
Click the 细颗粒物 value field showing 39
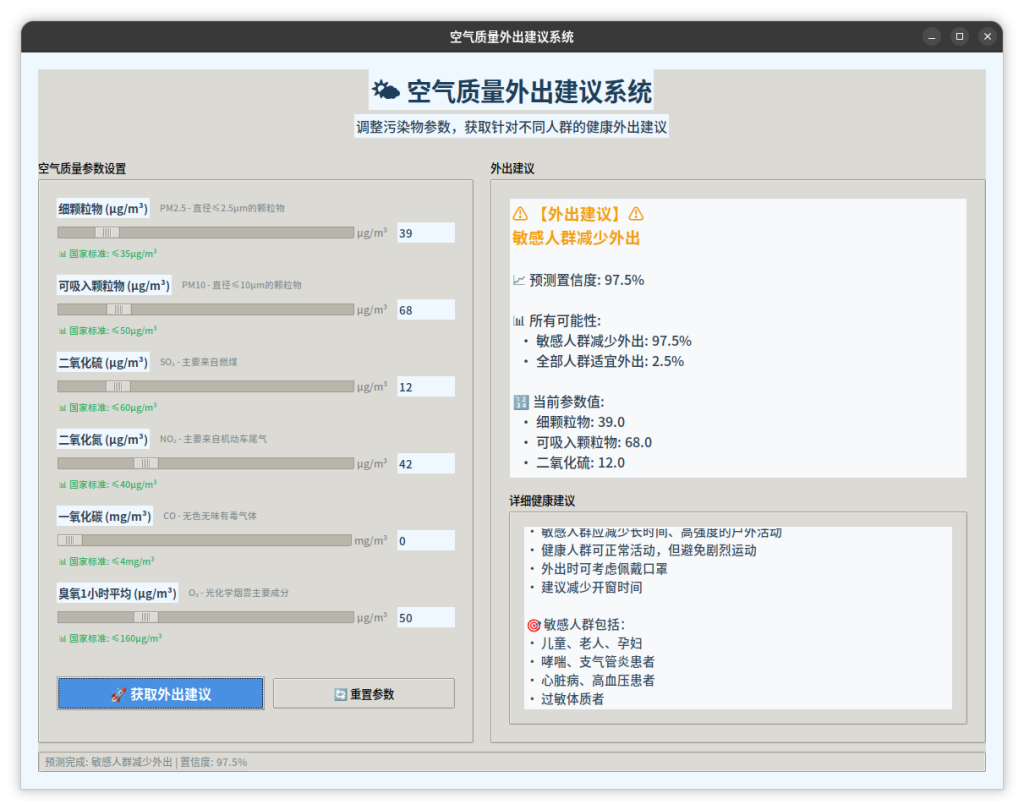click(x=425, y=233)
